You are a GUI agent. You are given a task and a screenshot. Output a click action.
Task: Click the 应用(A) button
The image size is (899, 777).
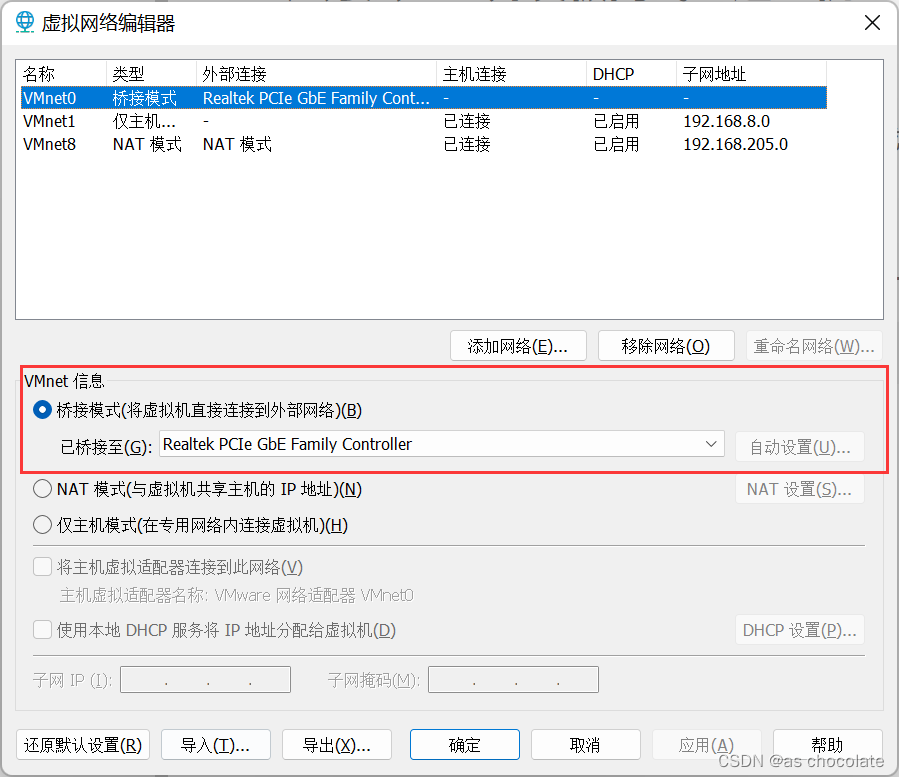[707, 745]
